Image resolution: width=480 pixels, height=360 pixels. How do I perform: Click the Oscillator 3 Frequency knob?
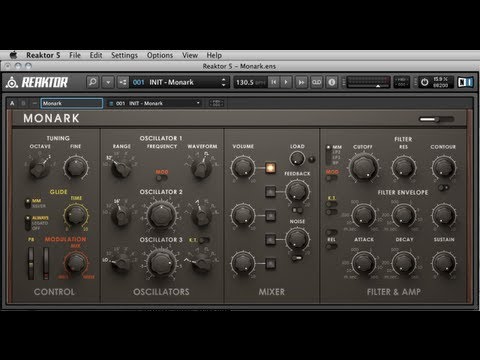(162, 262)
